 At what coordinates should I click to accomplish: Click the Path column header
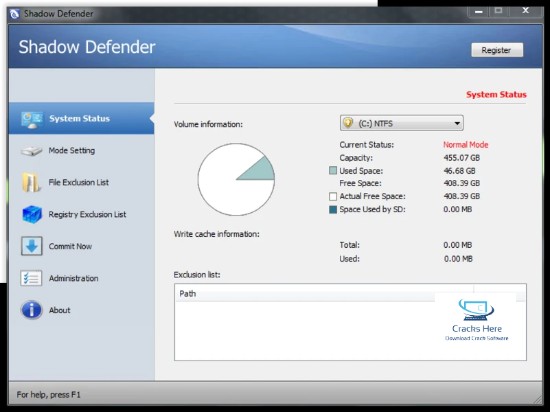(323, 294)
